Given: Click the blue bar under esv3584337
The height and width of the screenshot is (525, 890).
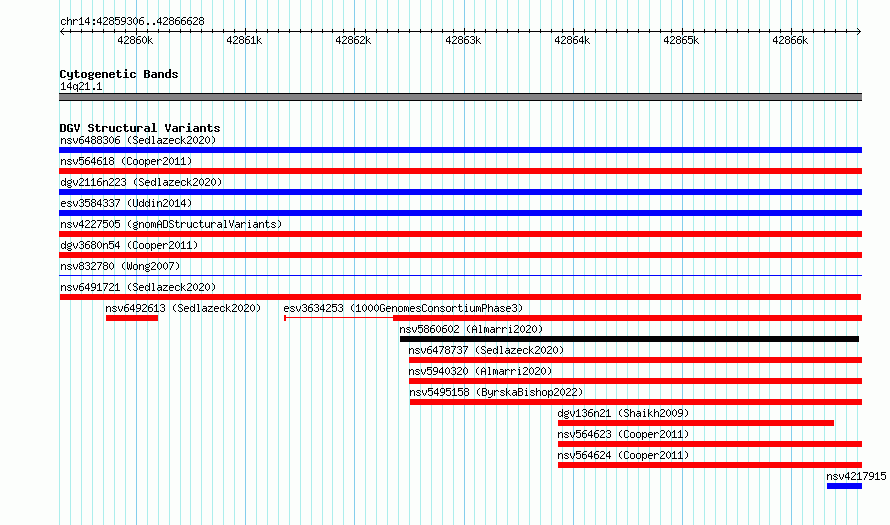Looking at the screenshot, I should pyautogui.click(x=460, y=213).
